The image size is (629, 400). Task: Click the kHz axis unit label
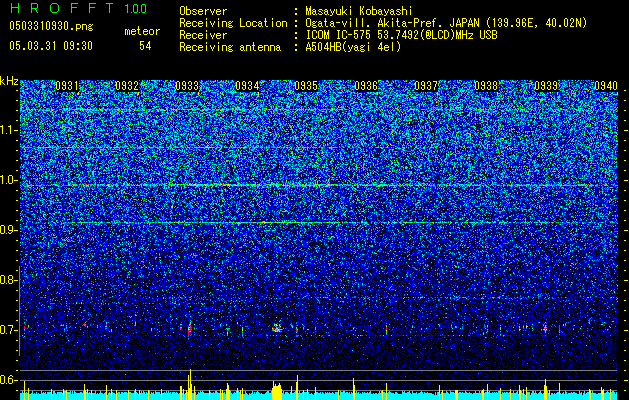[9, 81]
